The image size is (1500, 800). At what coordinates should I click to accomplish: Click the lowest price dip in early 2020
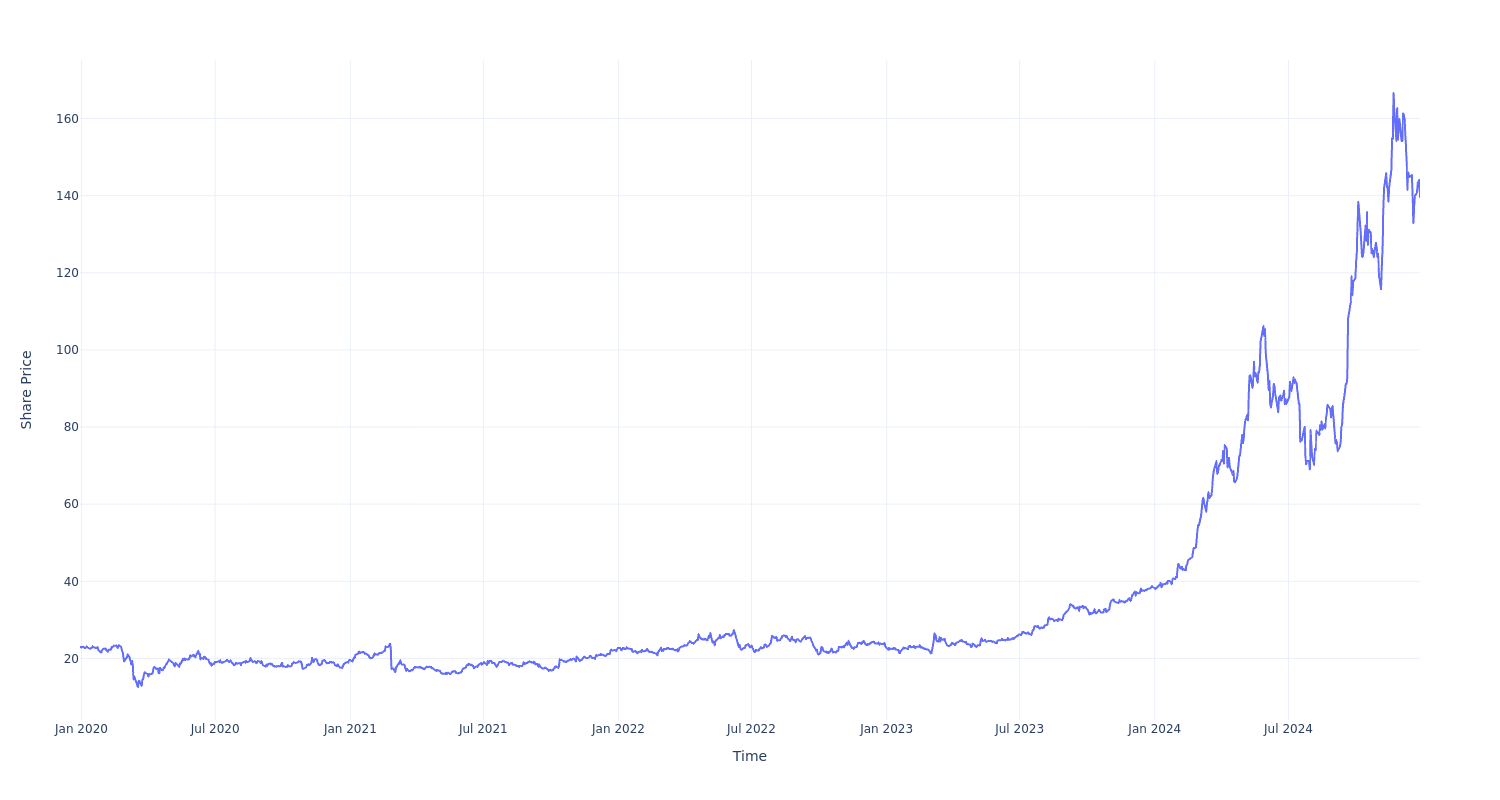tap(139, 686)
